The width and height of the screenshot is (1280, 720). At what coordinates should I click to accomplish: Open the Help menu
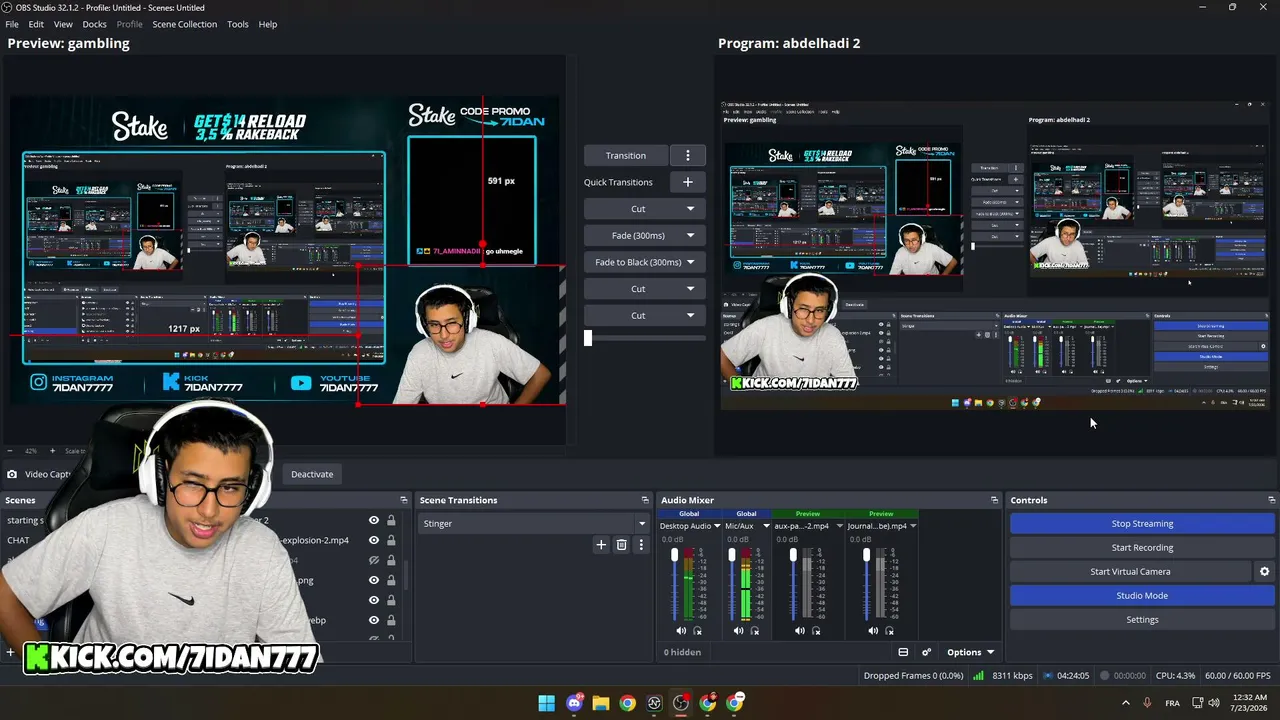pos(268,24)
